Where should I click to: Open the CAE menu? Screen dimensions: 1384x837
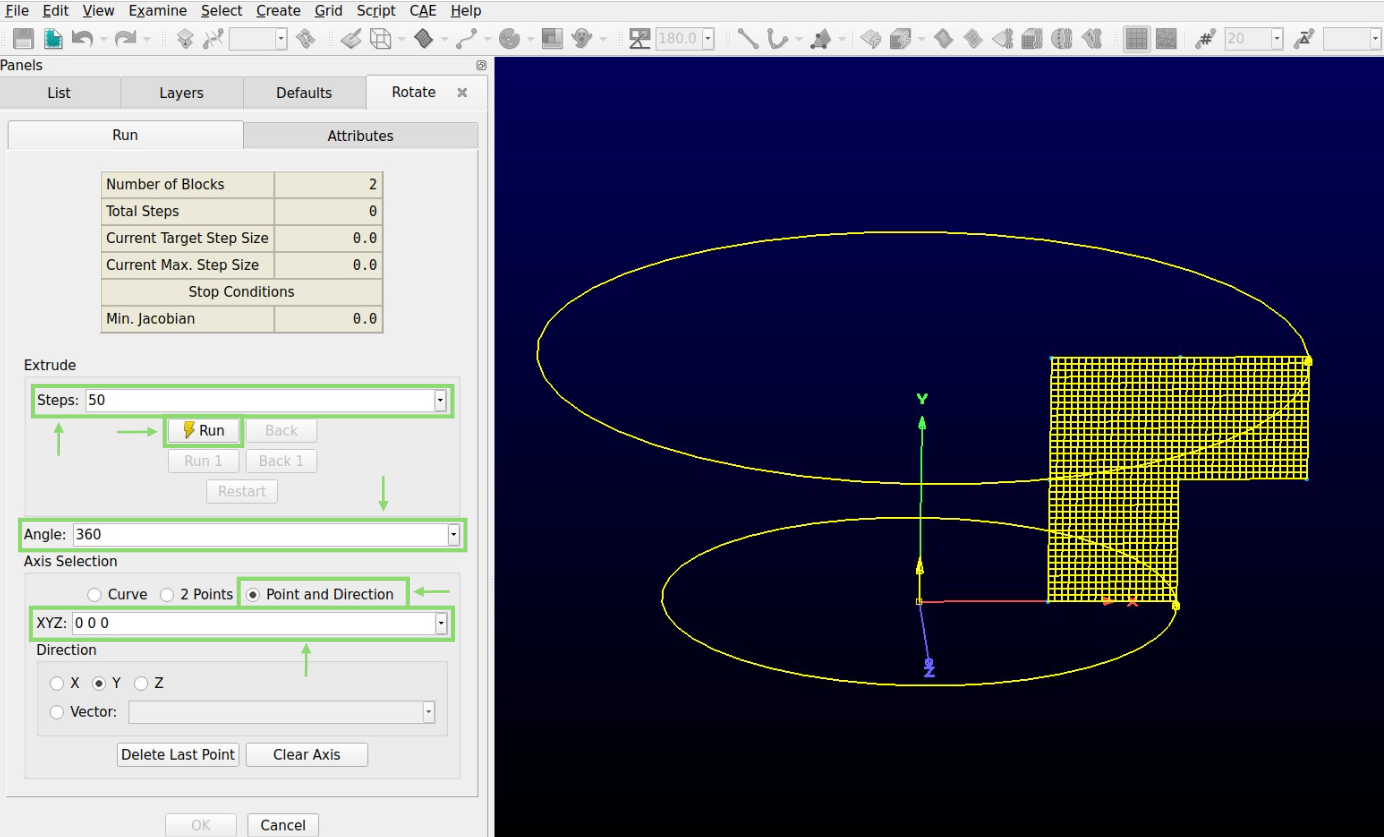click(x=422, y=11)
